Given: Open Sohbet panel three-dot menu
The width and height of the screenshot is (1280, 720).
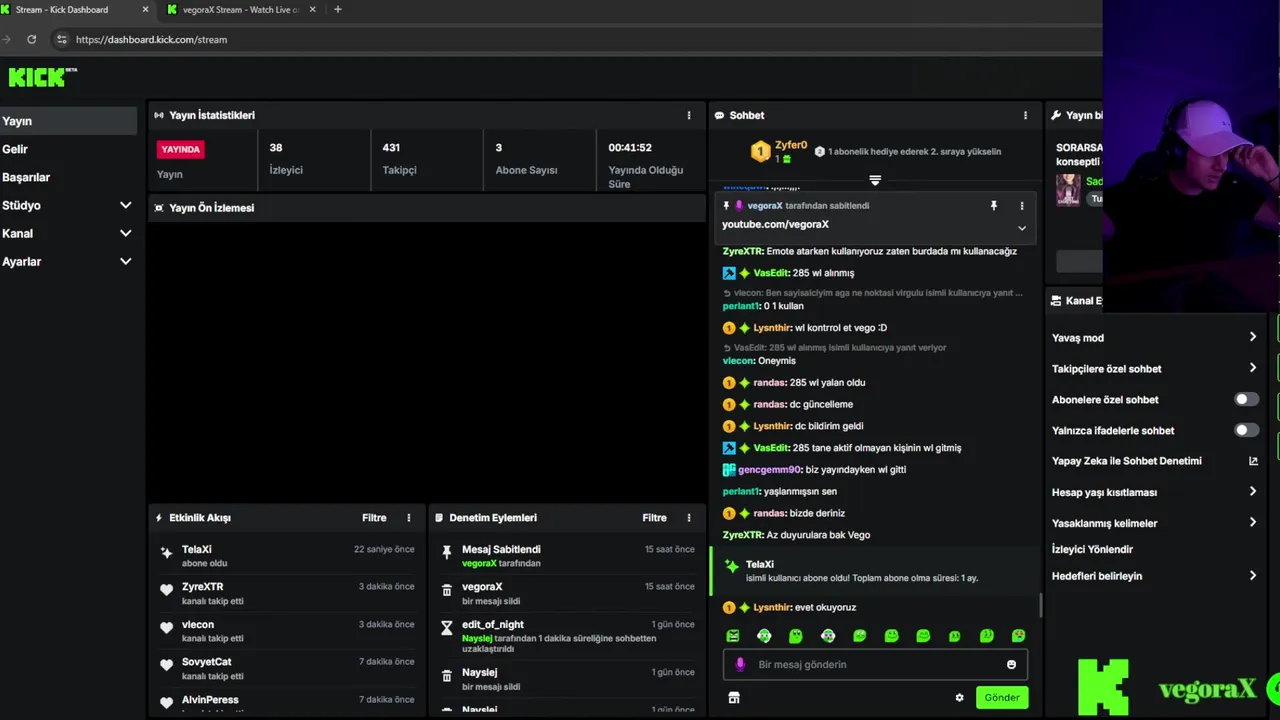Looking at the screenshot, I should click(1025, 115).
